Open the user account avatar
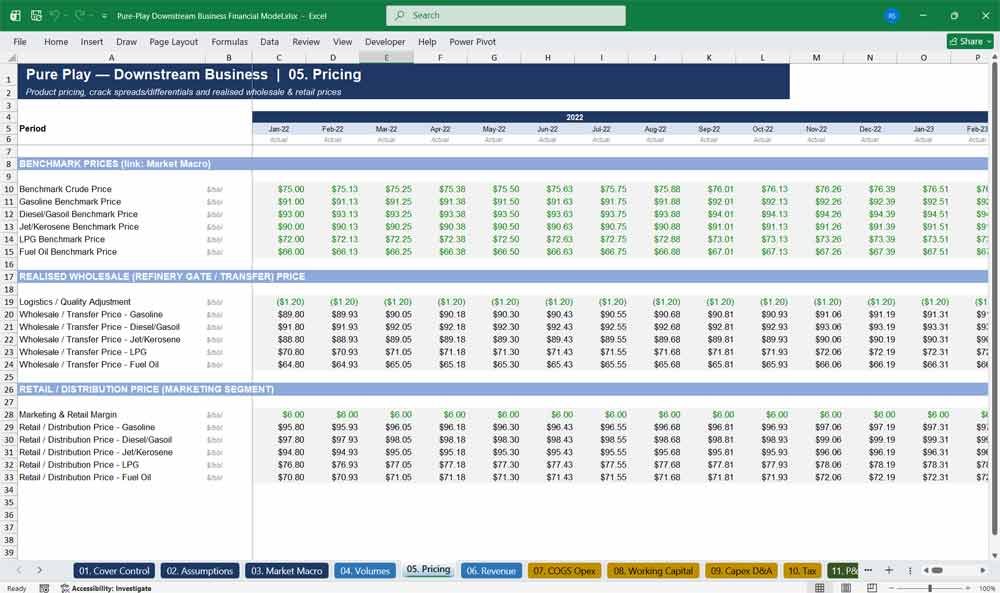 coord(892,16)
